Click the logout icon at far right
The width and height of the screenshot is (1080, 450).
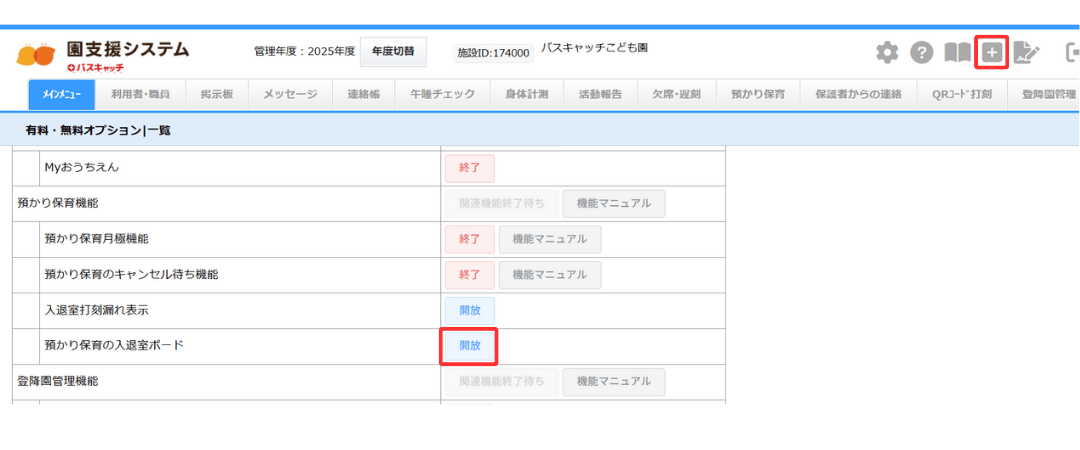(x=1072, y=53)
